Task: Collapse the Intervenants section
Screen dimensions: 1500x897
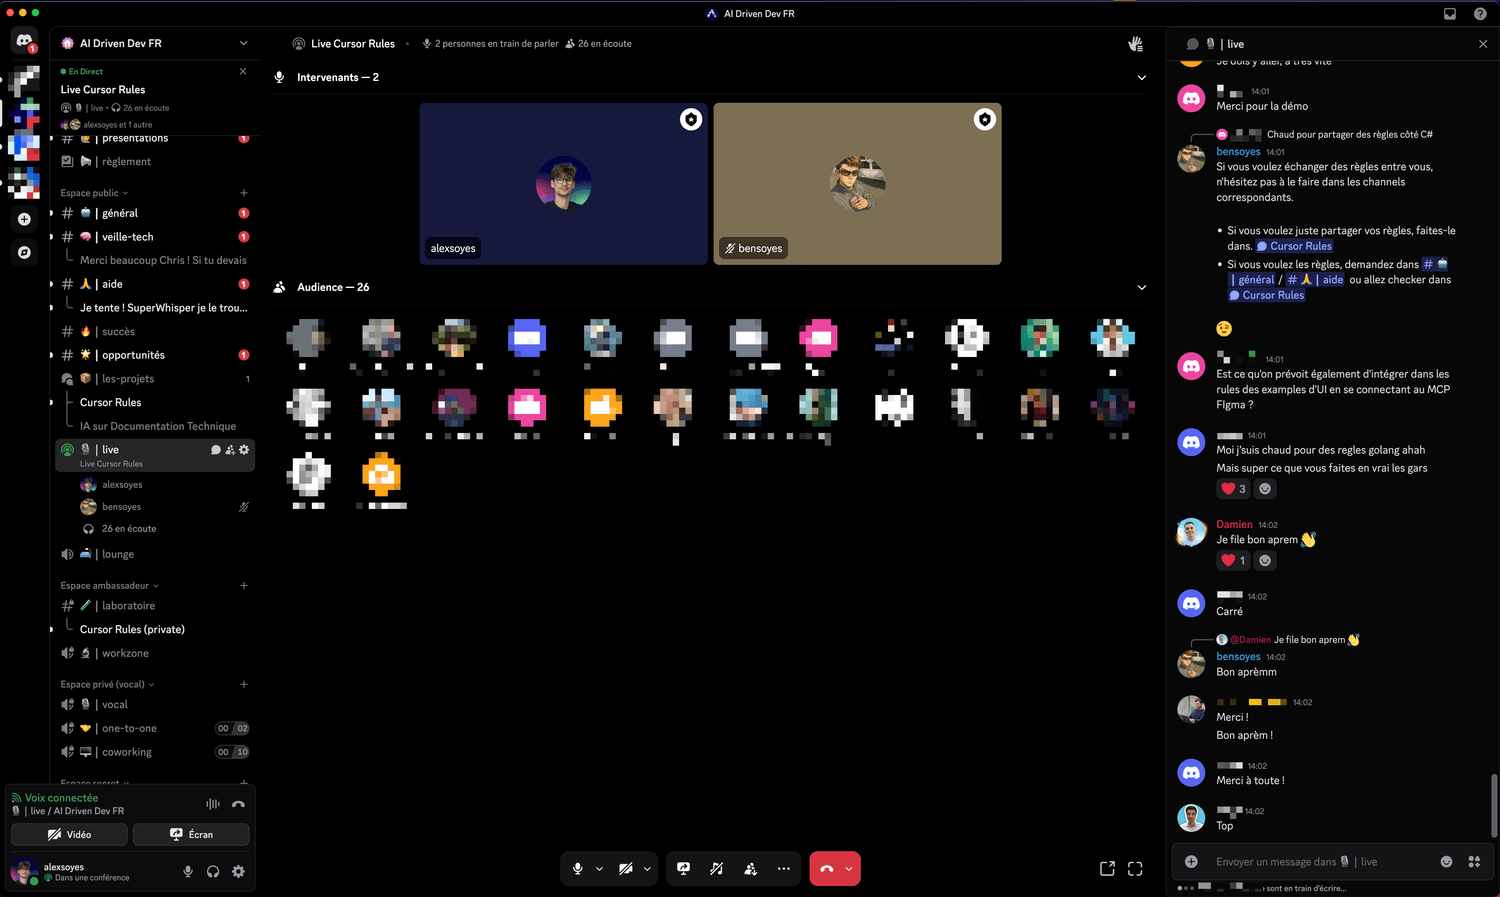Action: [x=1142, y=77]
